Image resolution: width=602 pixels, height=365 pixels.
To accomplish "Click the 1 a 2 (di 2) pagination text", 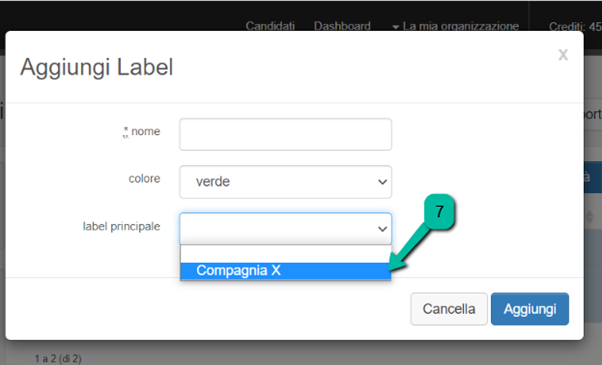I will [58, 358].
